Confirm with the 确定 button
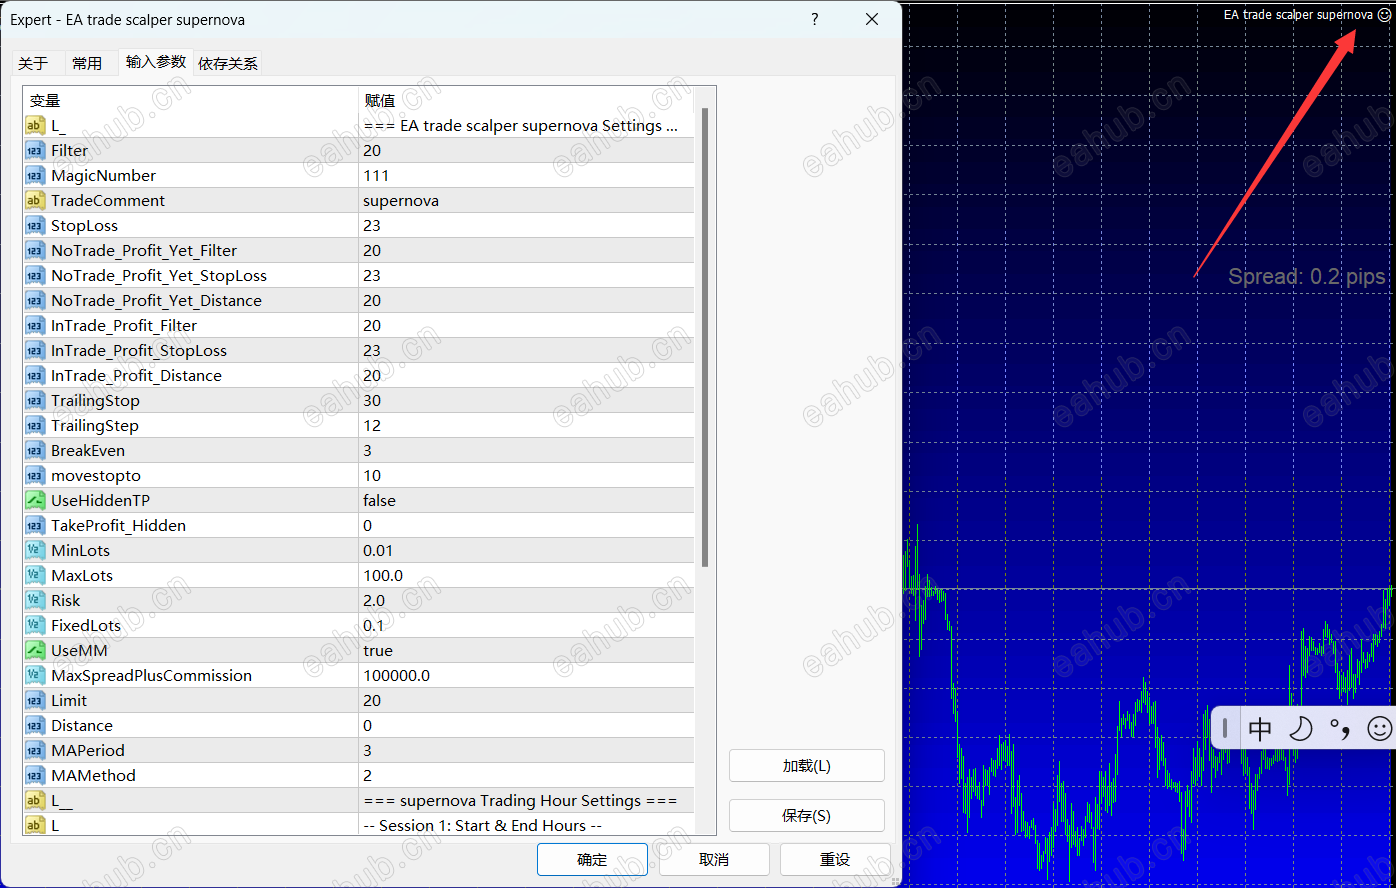The height and width of the screenshot is (888, 1396). 592,859
